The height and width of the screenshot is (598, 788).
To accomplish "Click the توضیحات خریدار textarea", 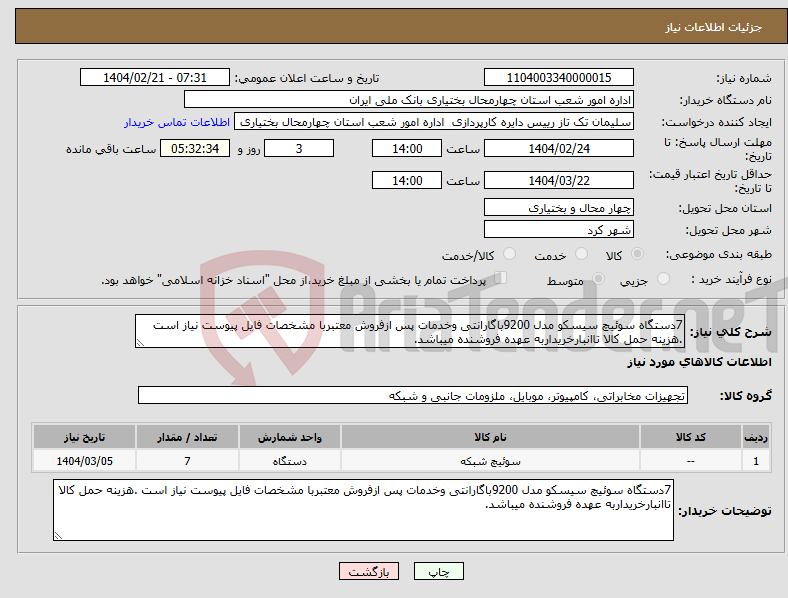I will (x=363, y=510).
